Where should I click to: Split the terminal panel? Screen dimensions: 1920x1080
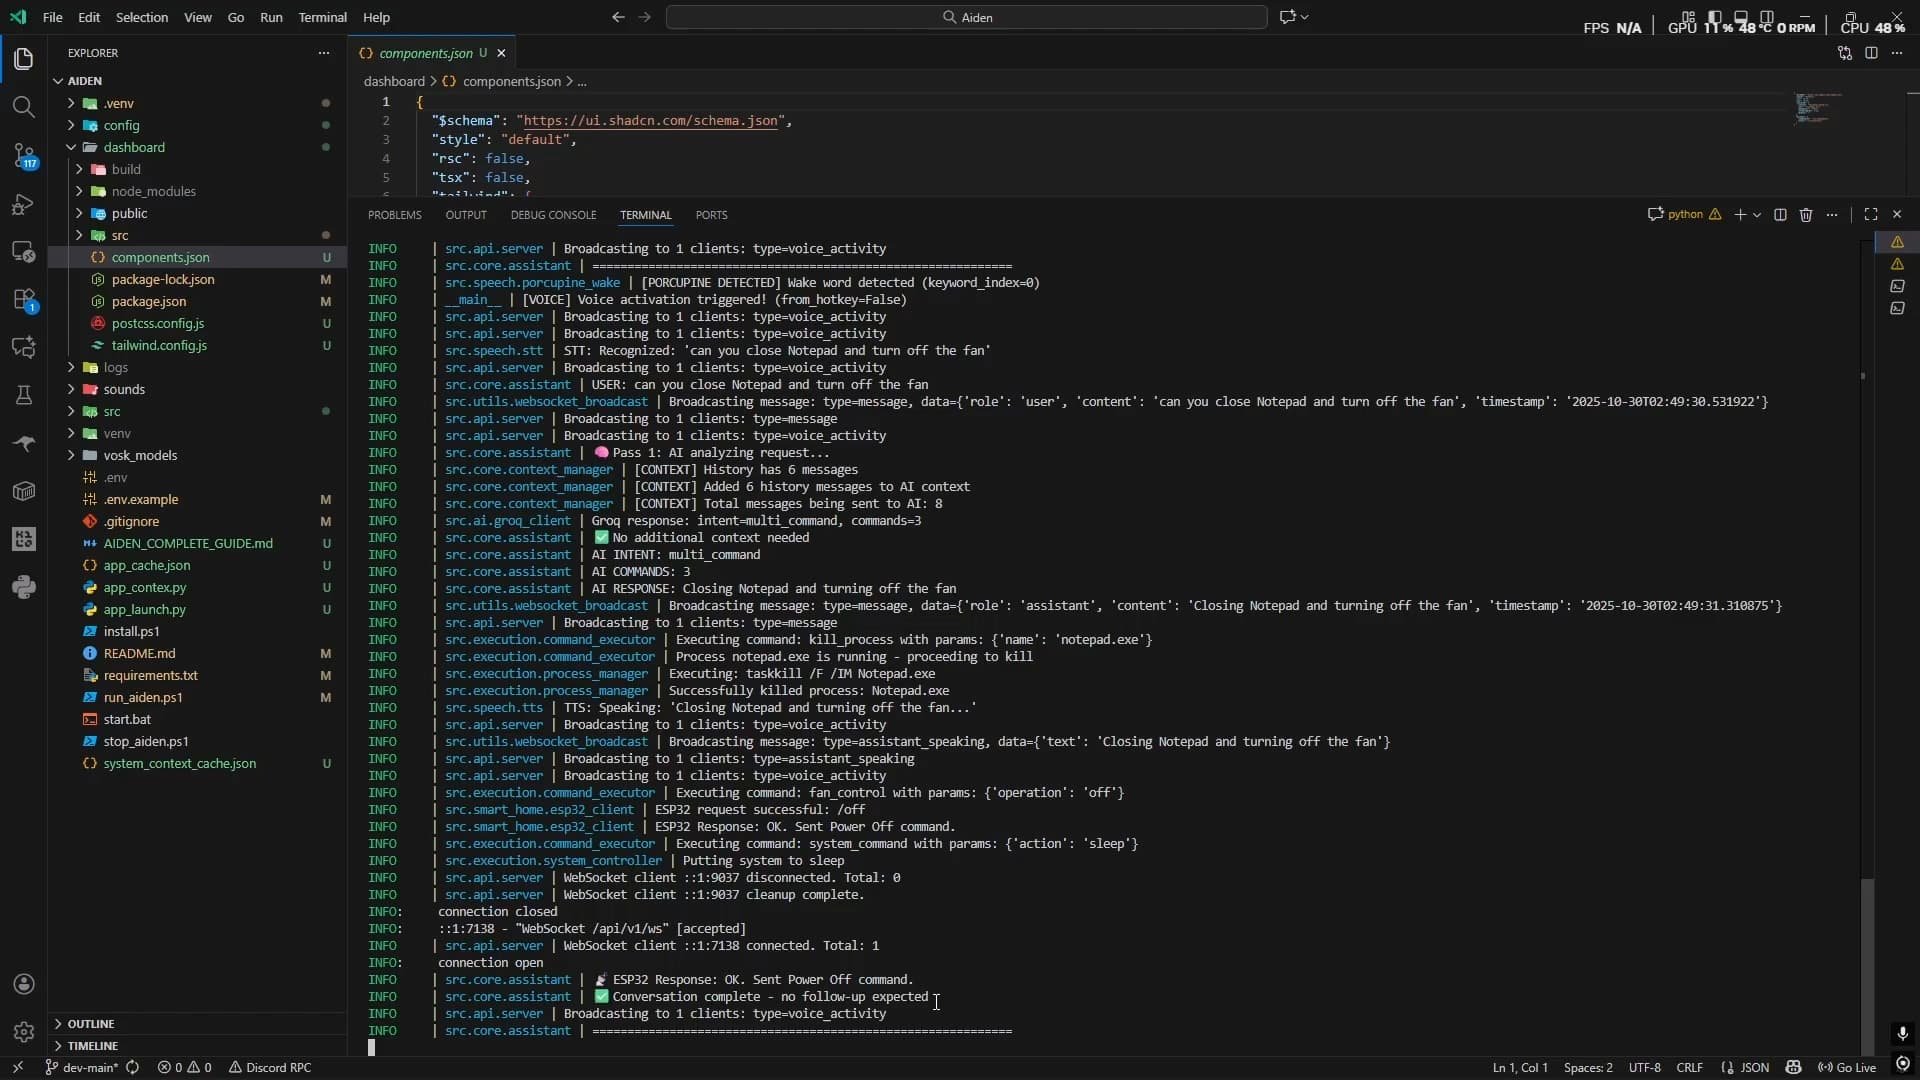1780,215
